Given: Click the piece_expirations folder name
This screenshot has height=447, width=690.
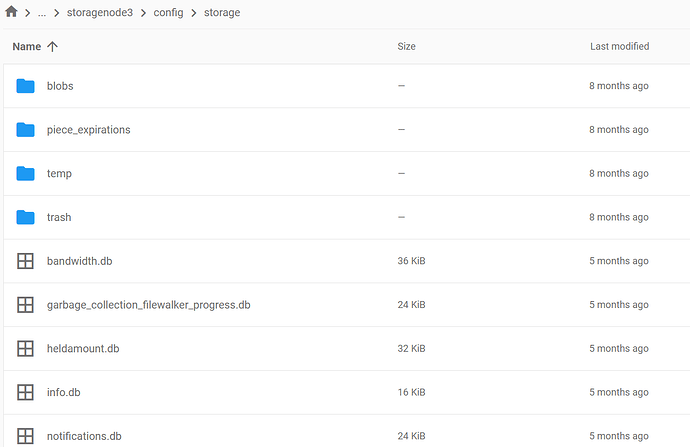Looking at the screenshot, I should [x=88, y=130].
